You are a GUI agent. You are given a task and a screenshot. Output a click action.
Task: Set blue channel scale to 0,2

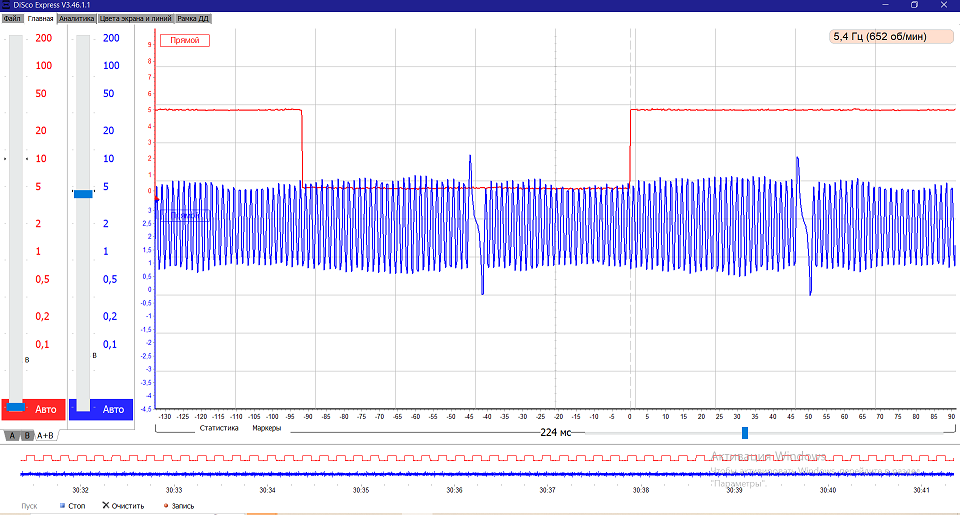click(x=110, y=317)
